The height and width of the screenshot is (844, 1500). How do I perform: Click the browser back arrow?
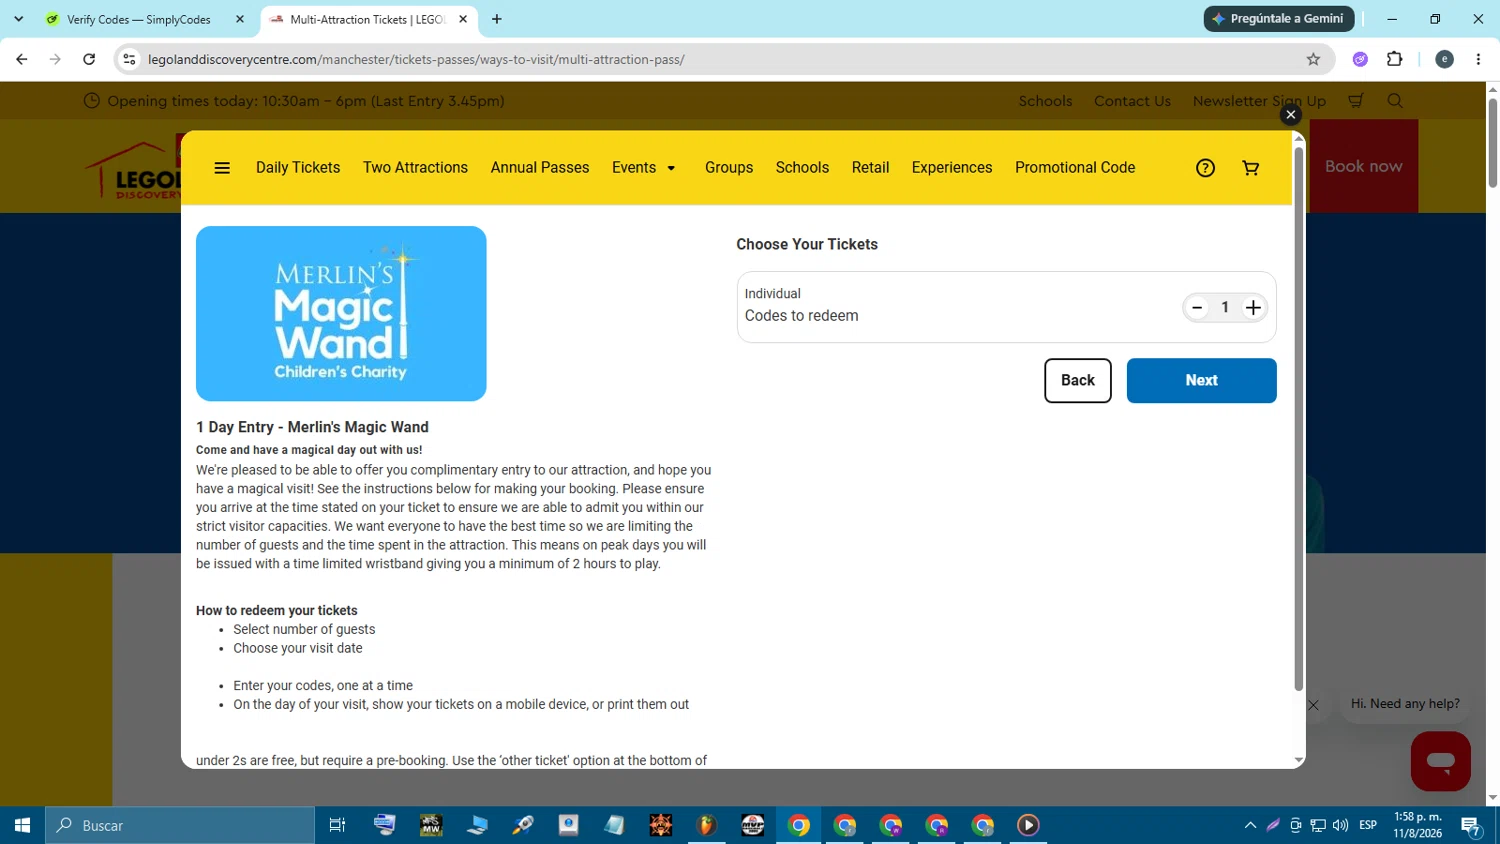click(x=22, y=60)
